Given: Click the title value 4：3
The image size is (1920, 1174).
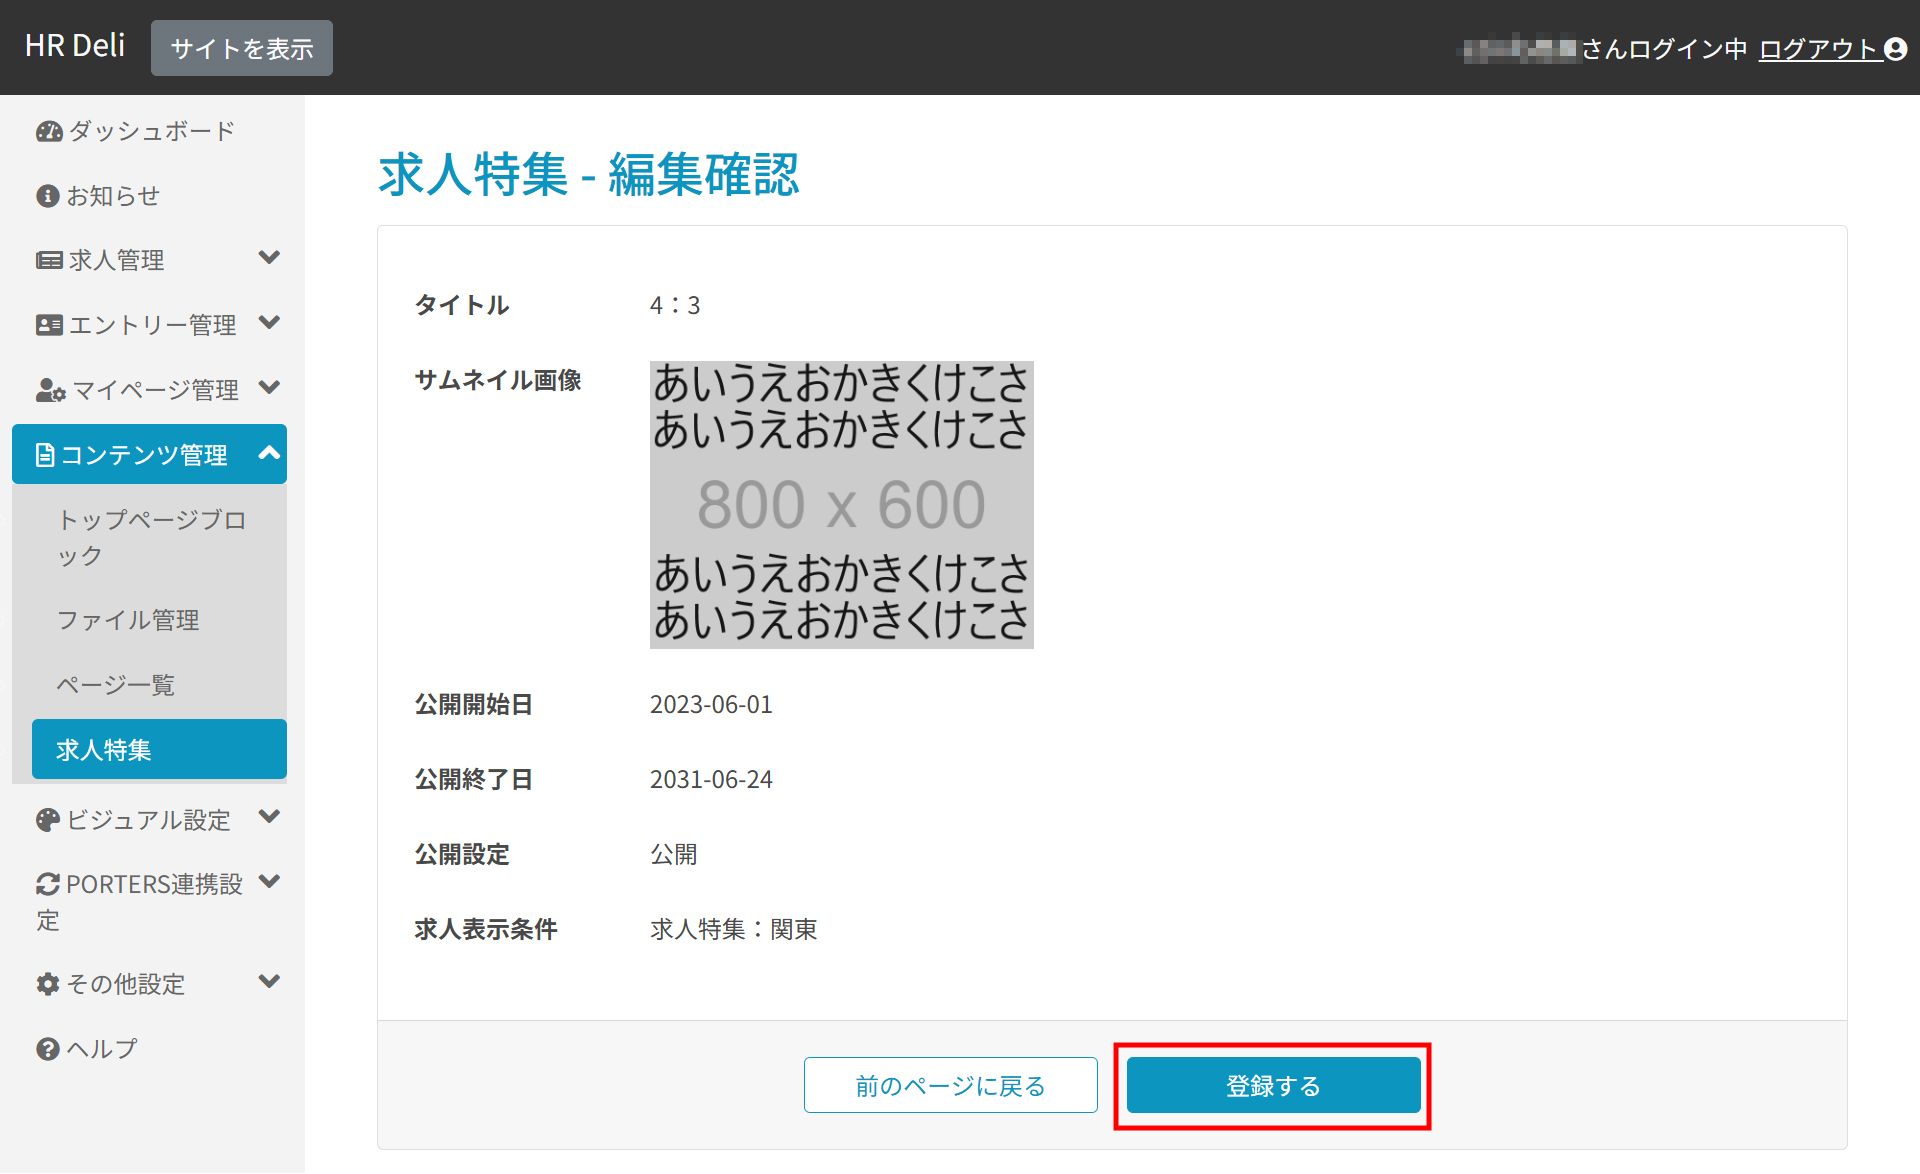Looking at the screenshot, I should [x=675, y=305].
